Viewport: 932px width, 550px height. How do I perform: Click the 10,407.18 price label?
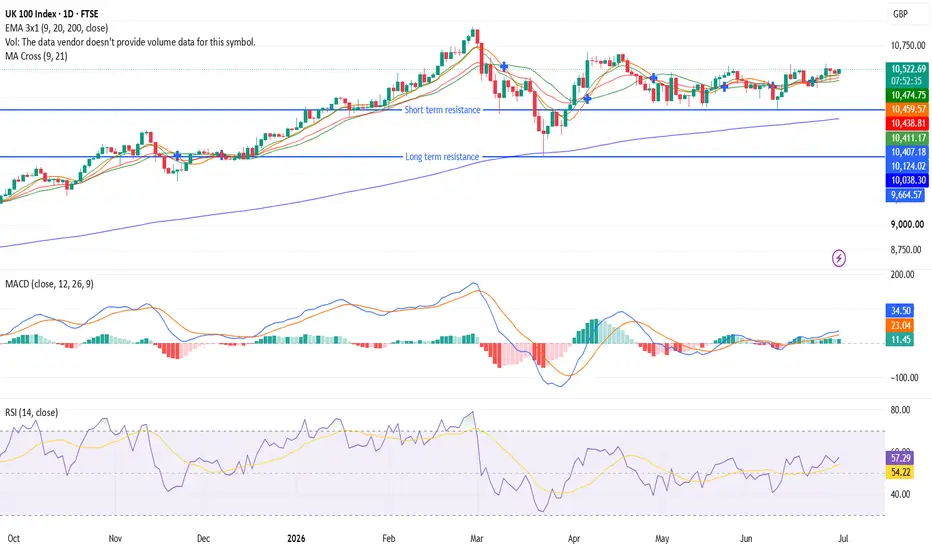tap(907, 152)
